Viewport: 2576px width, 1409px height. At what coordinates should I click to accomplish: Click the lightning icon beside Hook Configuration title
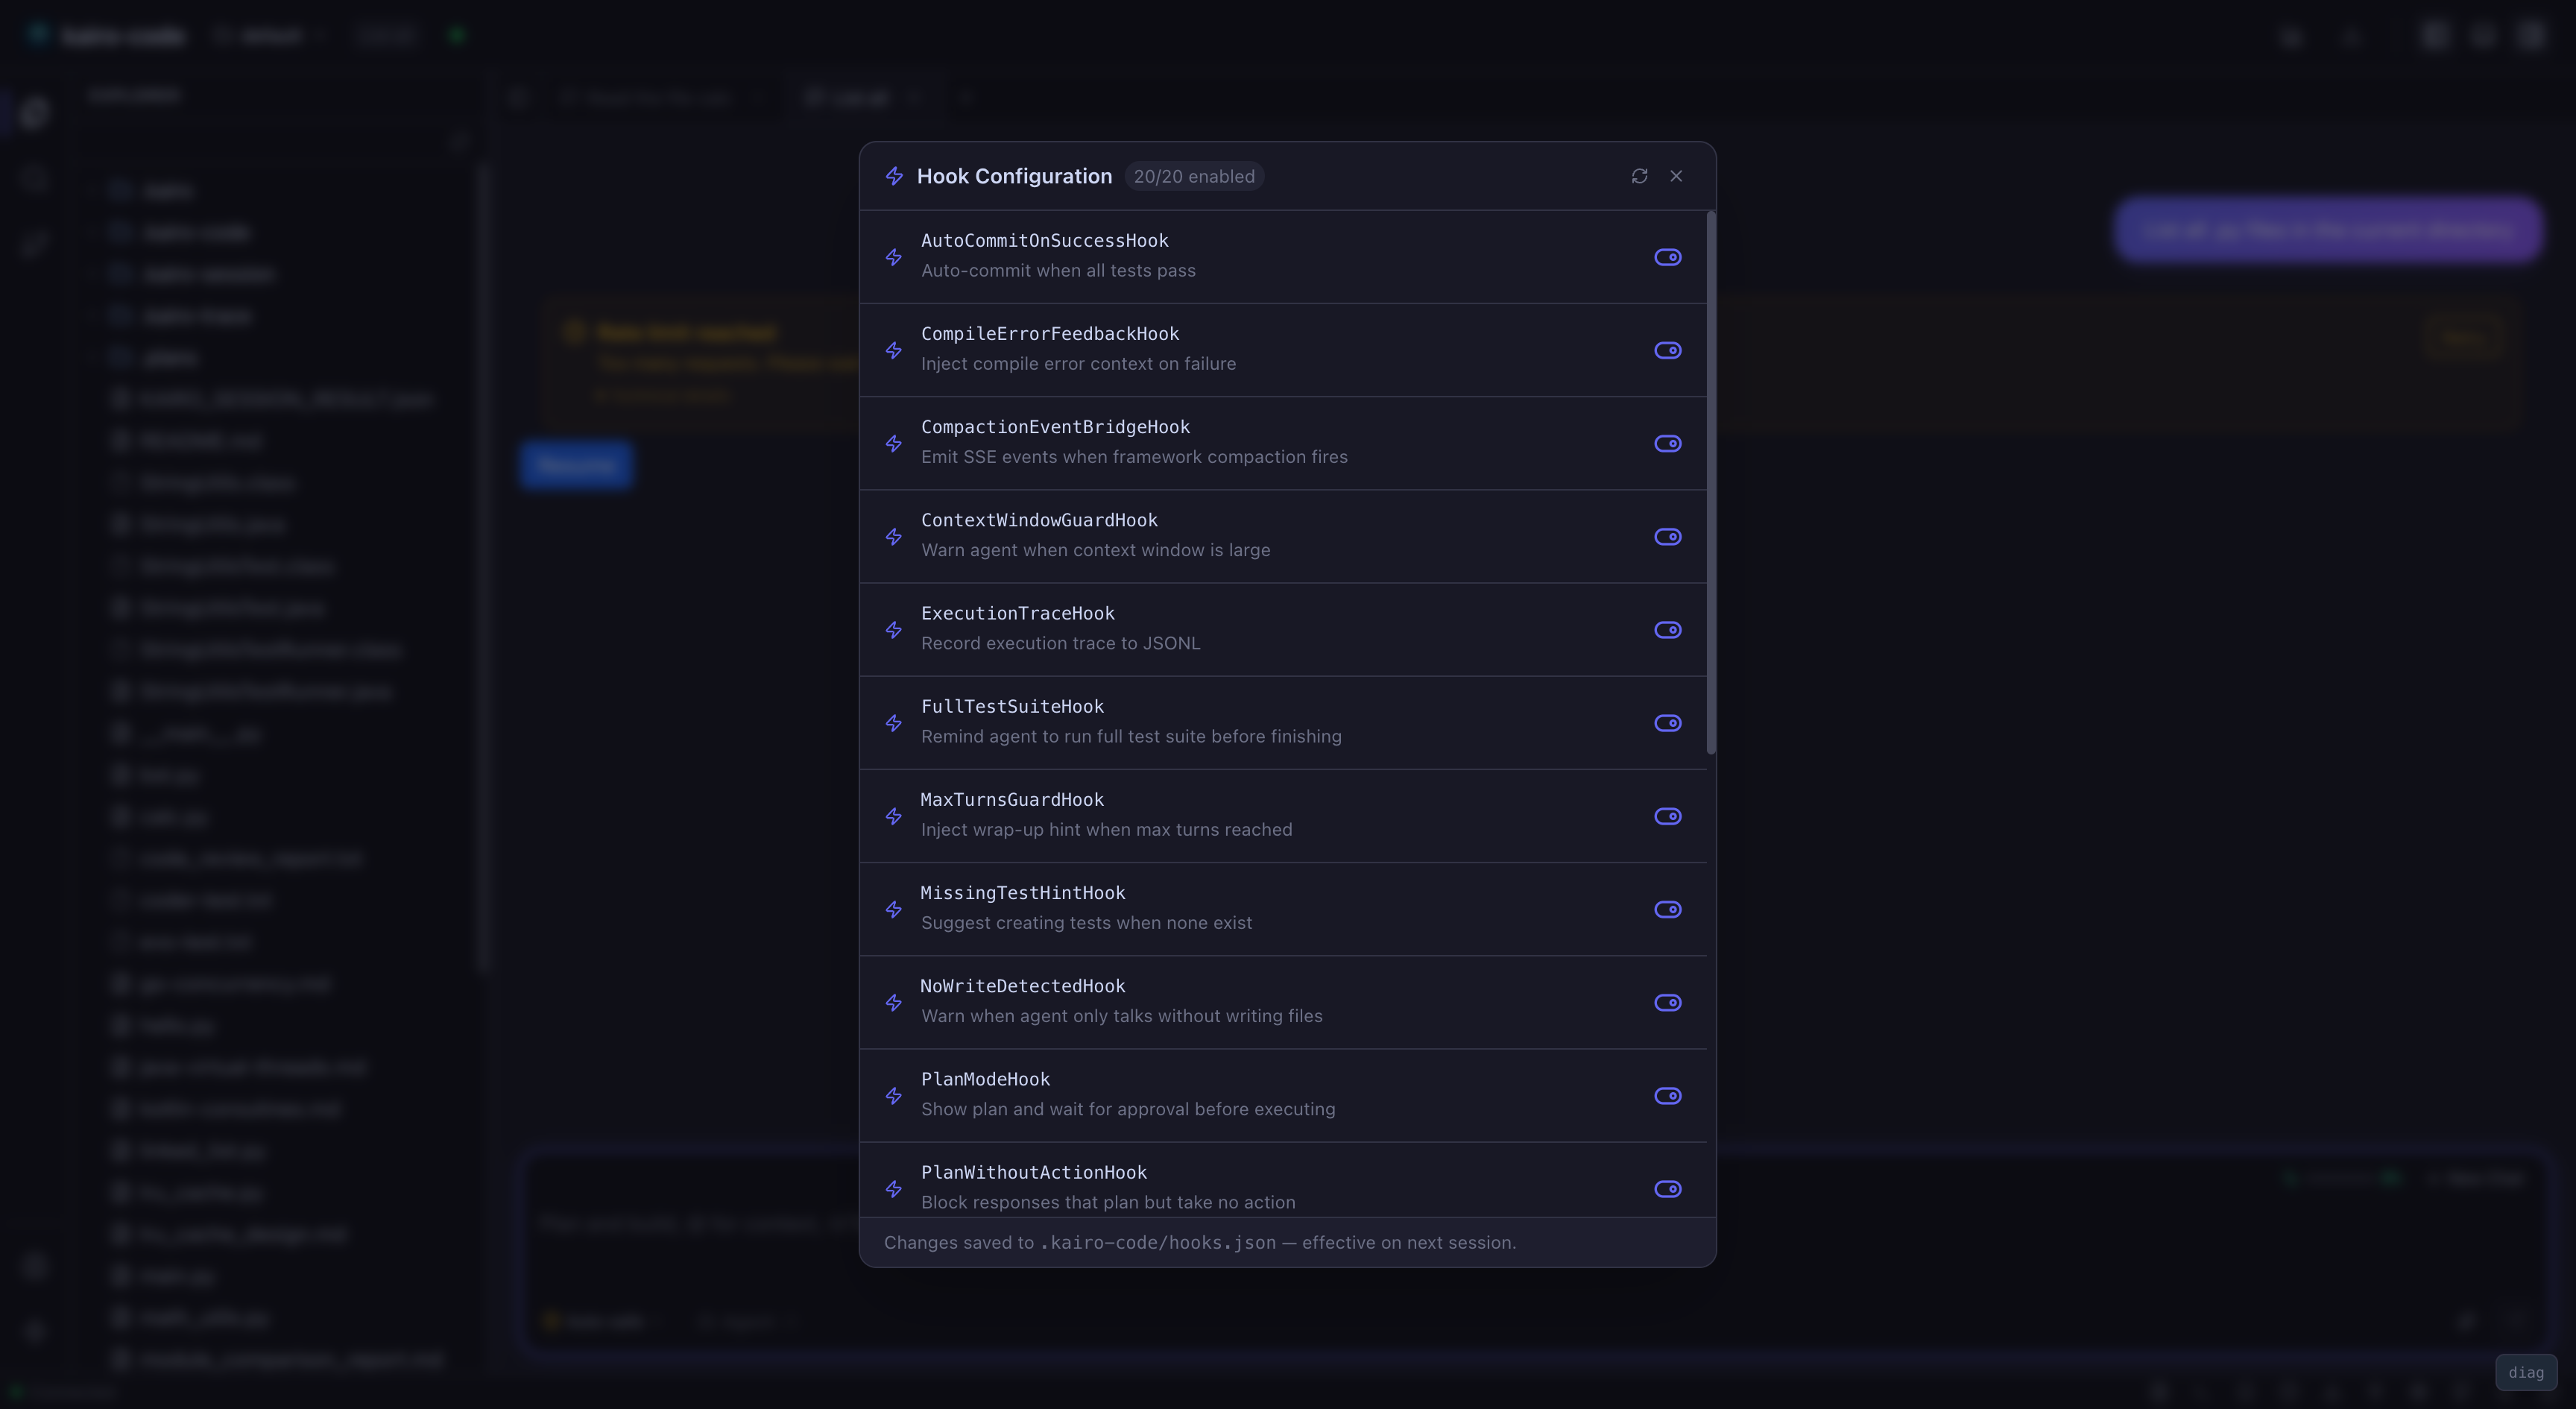(x=894, y=176)
